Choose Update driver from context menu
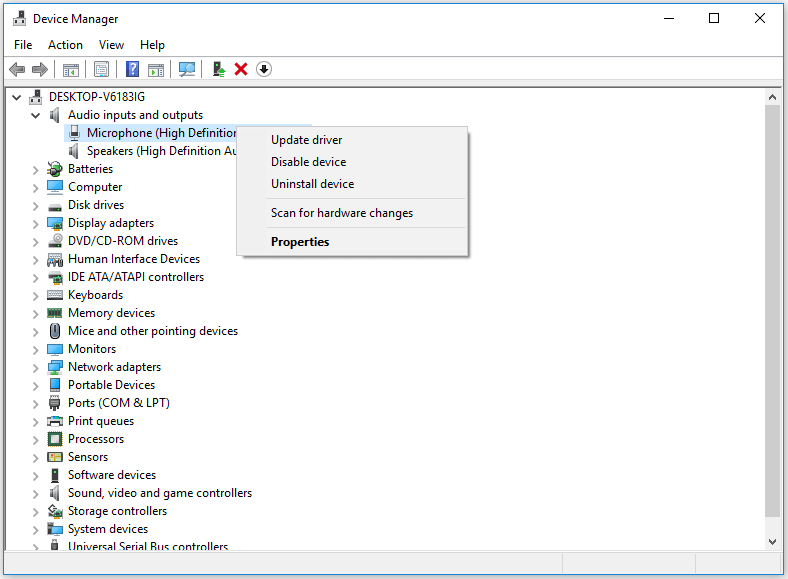The height and width of the screenshot is (579, 788). [352, 140]
